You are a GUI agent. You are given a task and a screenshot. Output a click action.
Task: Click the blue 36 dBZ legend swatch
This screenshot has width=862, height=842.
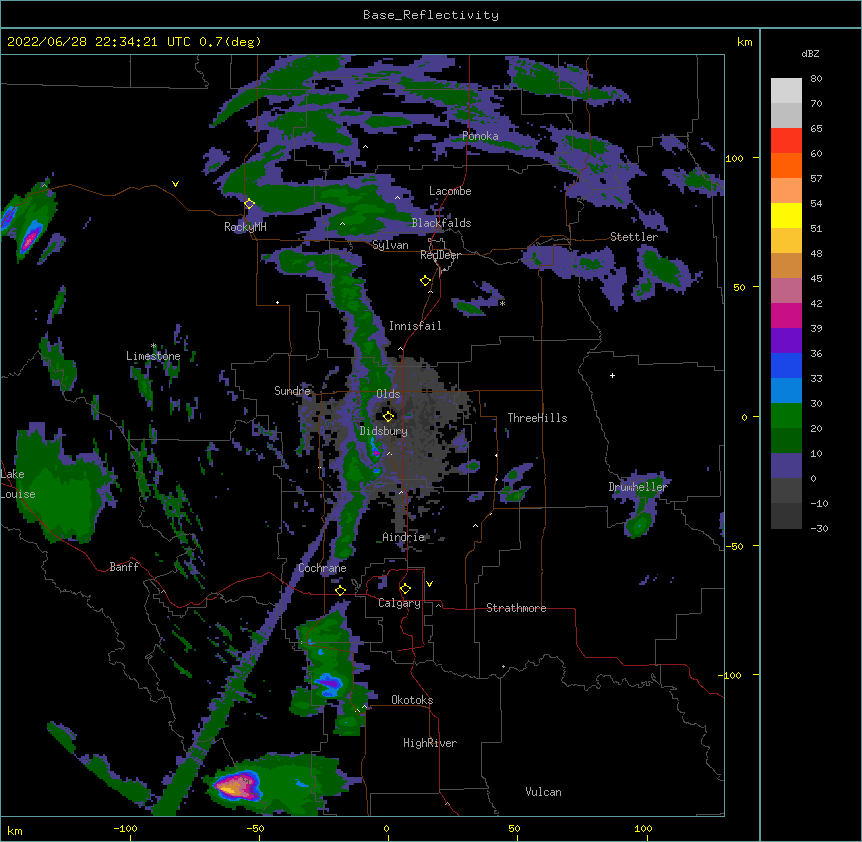tap(786, 365)
